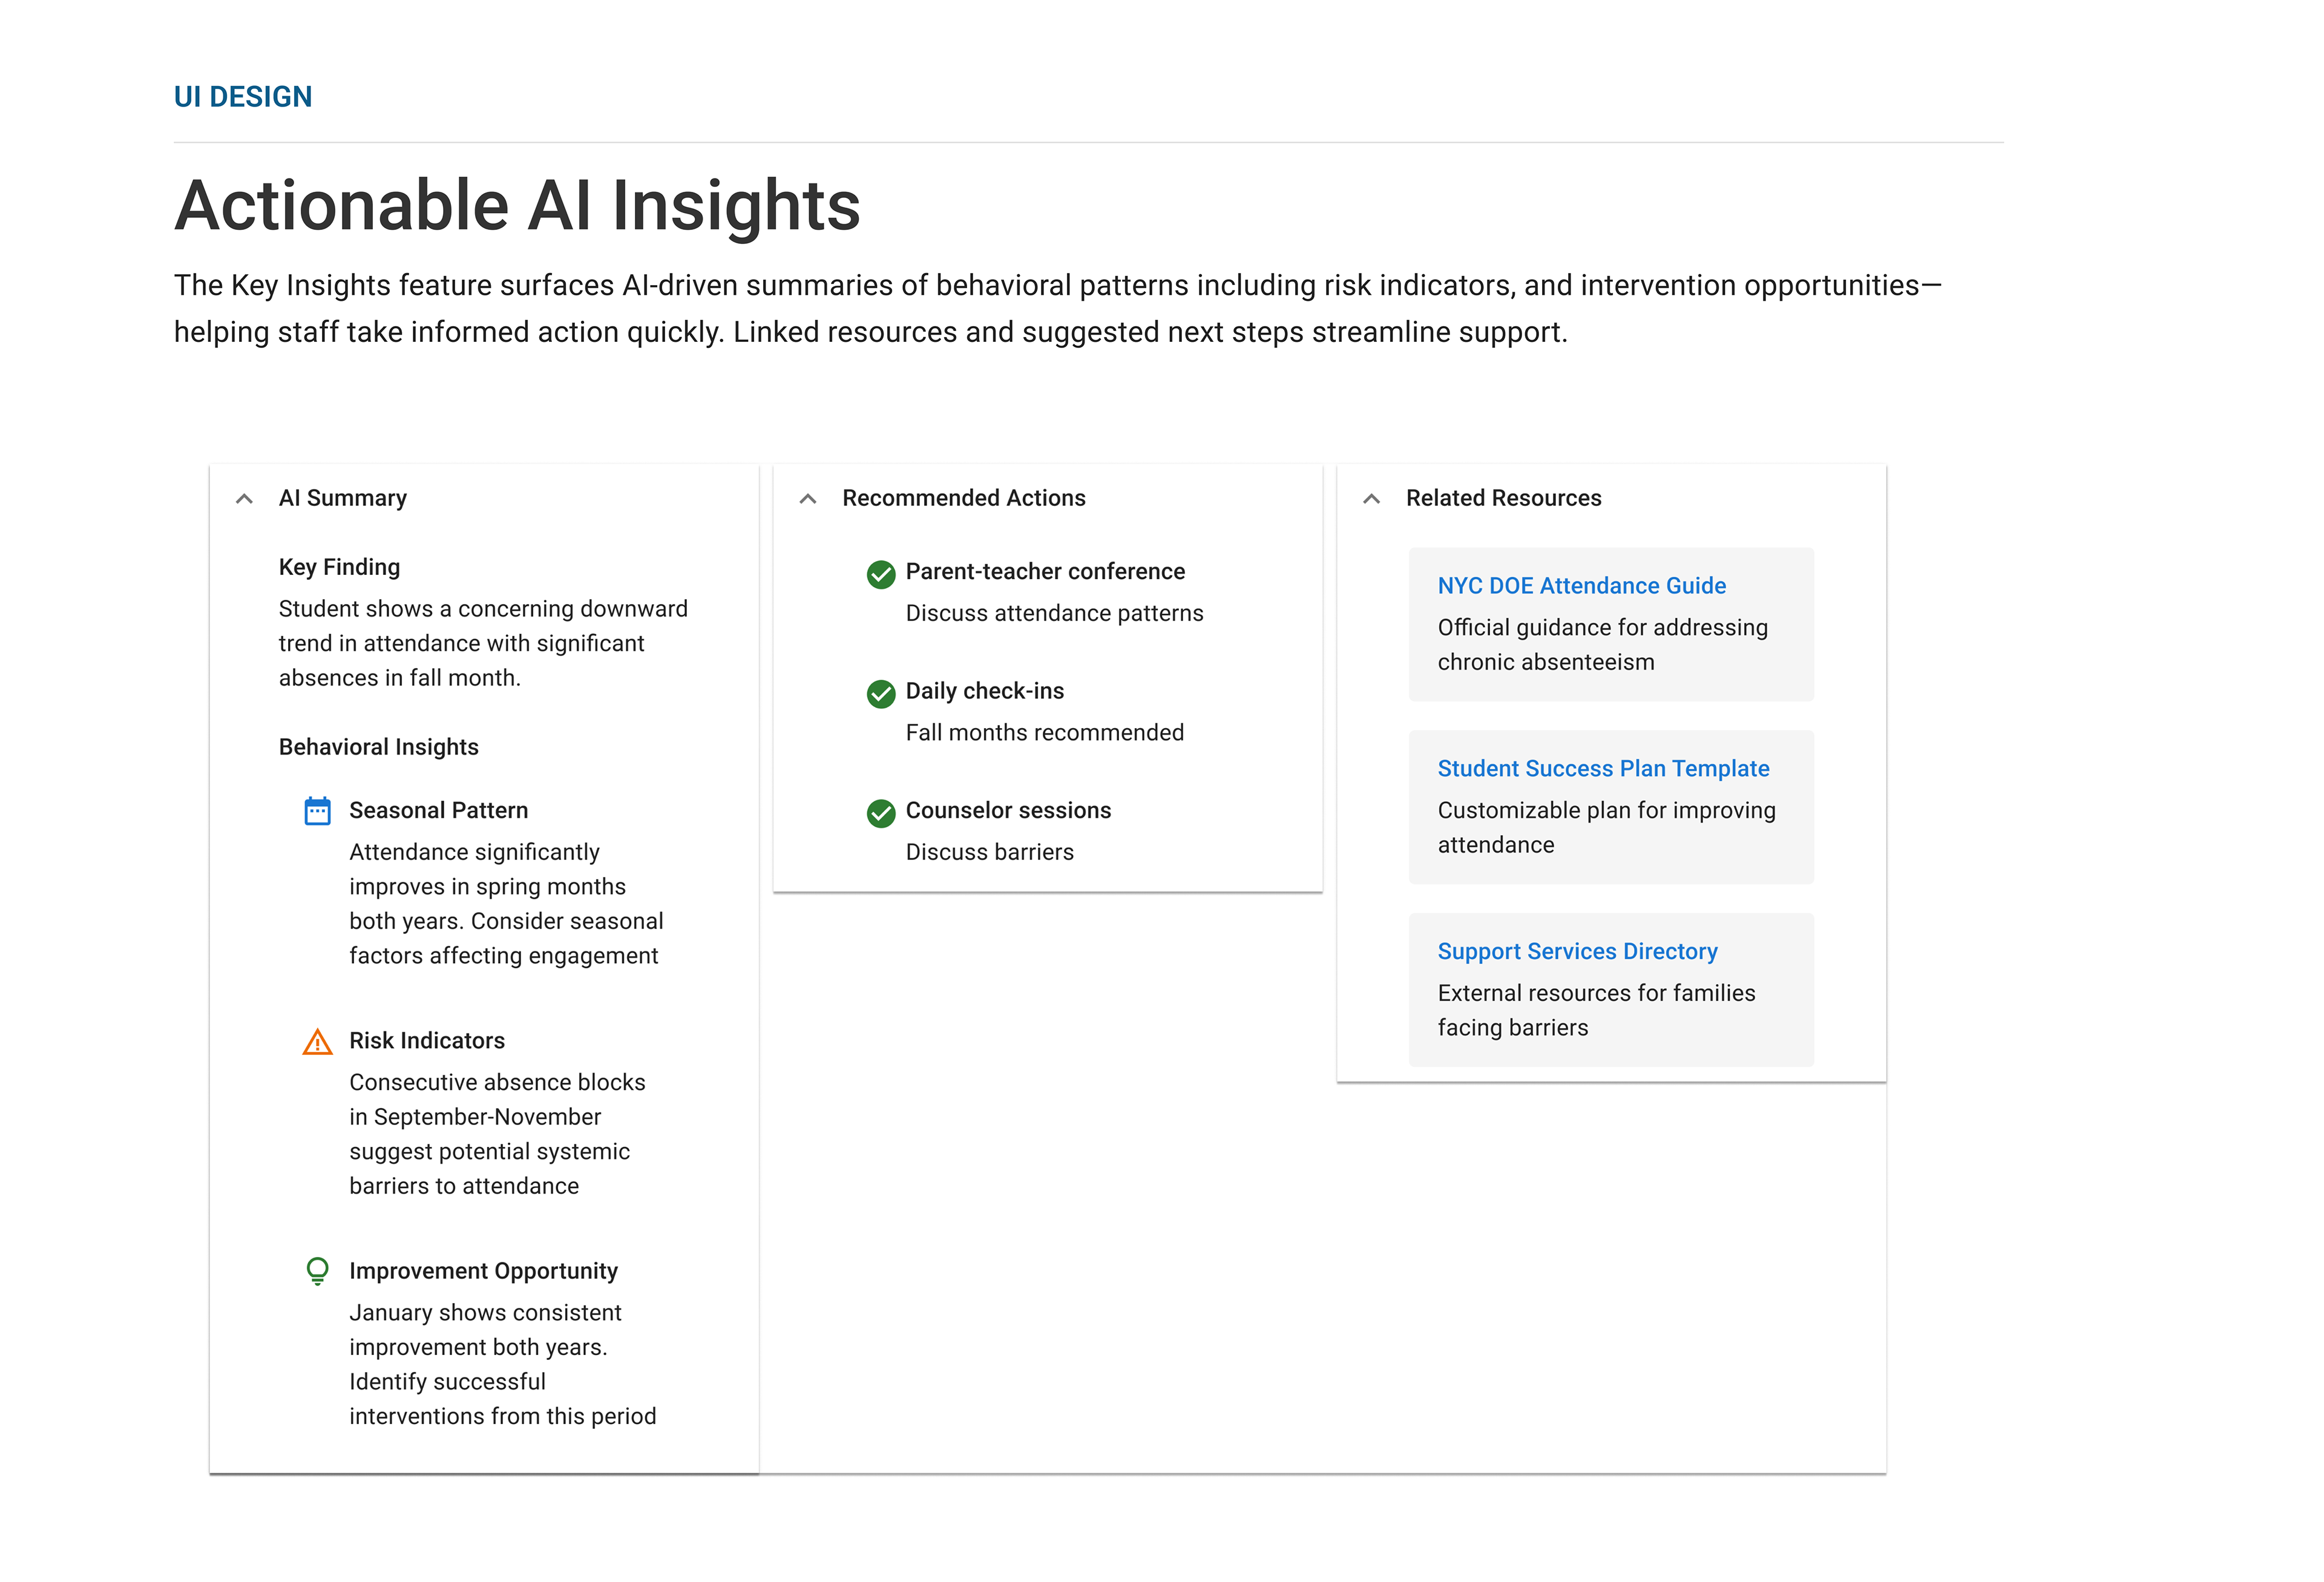
Task: Collapse the Recommended Actions panel chevron
Action: (x=808, y=498)
